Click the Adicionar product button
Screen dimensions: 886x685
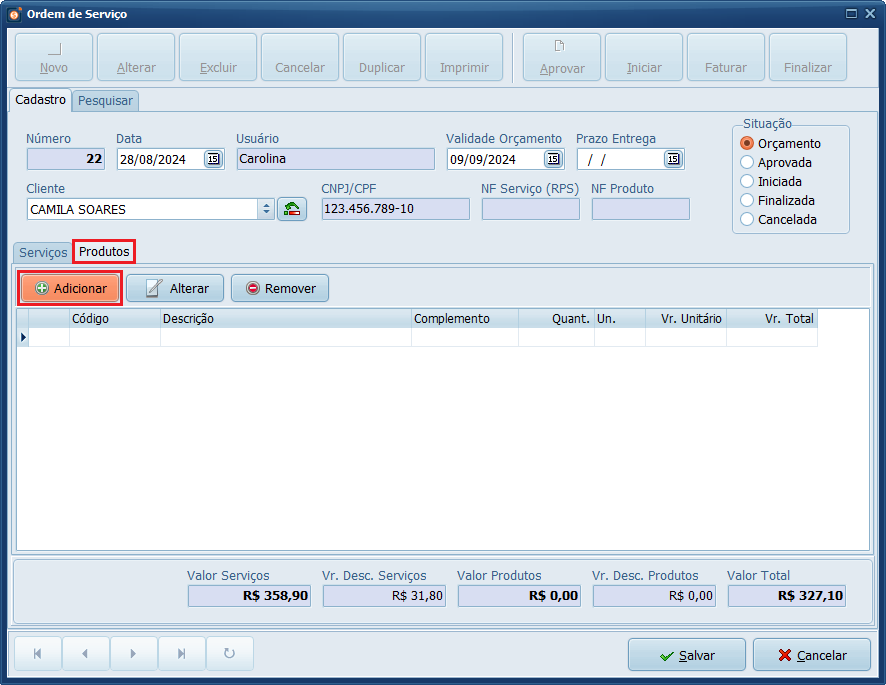70,288
